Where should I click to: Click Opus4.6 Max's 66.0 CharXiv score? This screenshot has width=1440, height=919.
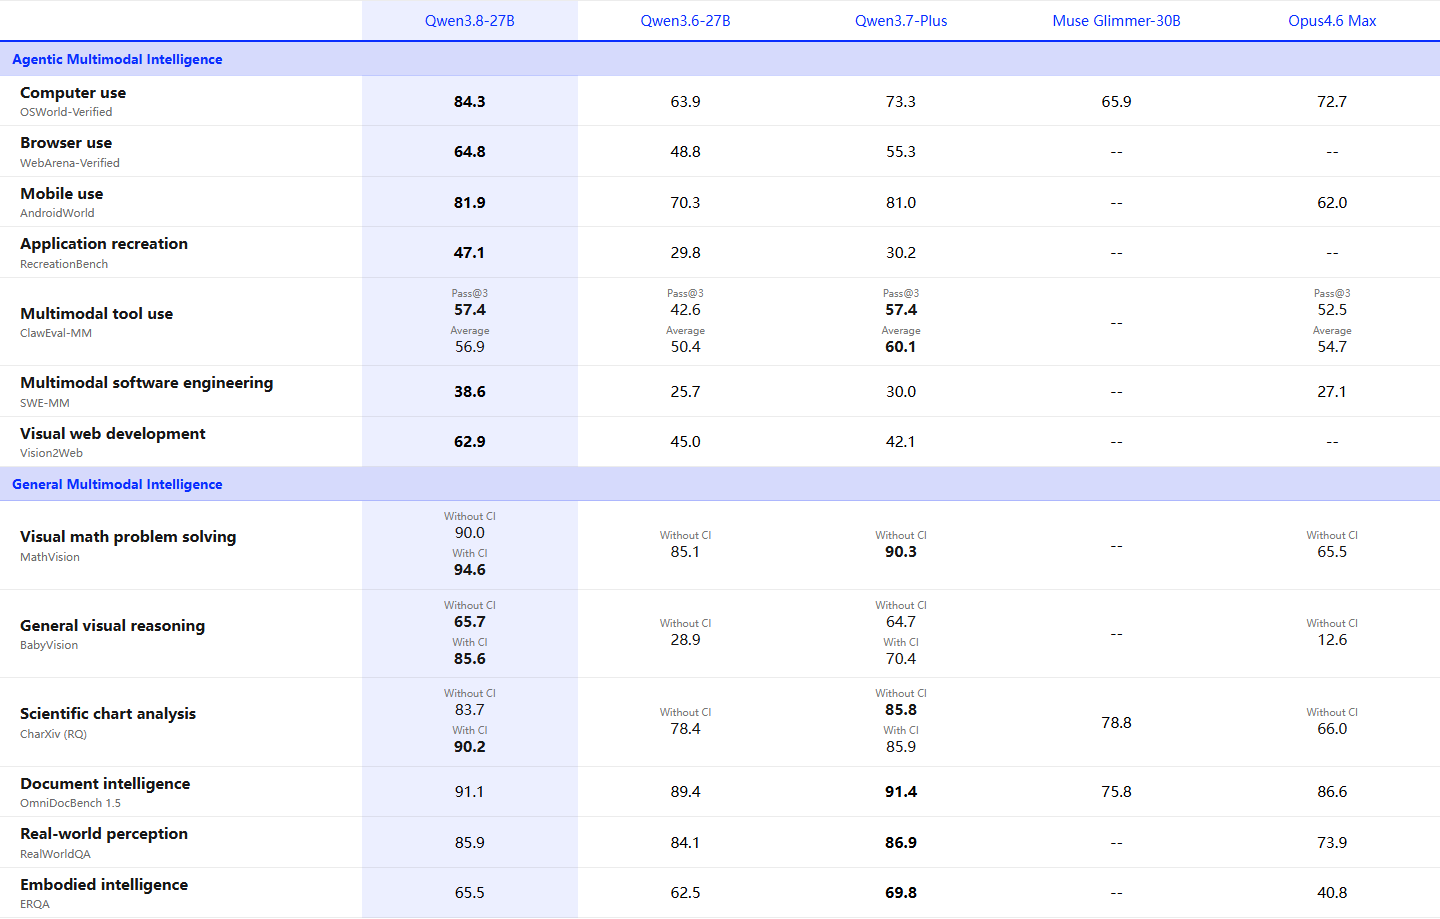click(1332, 729)
